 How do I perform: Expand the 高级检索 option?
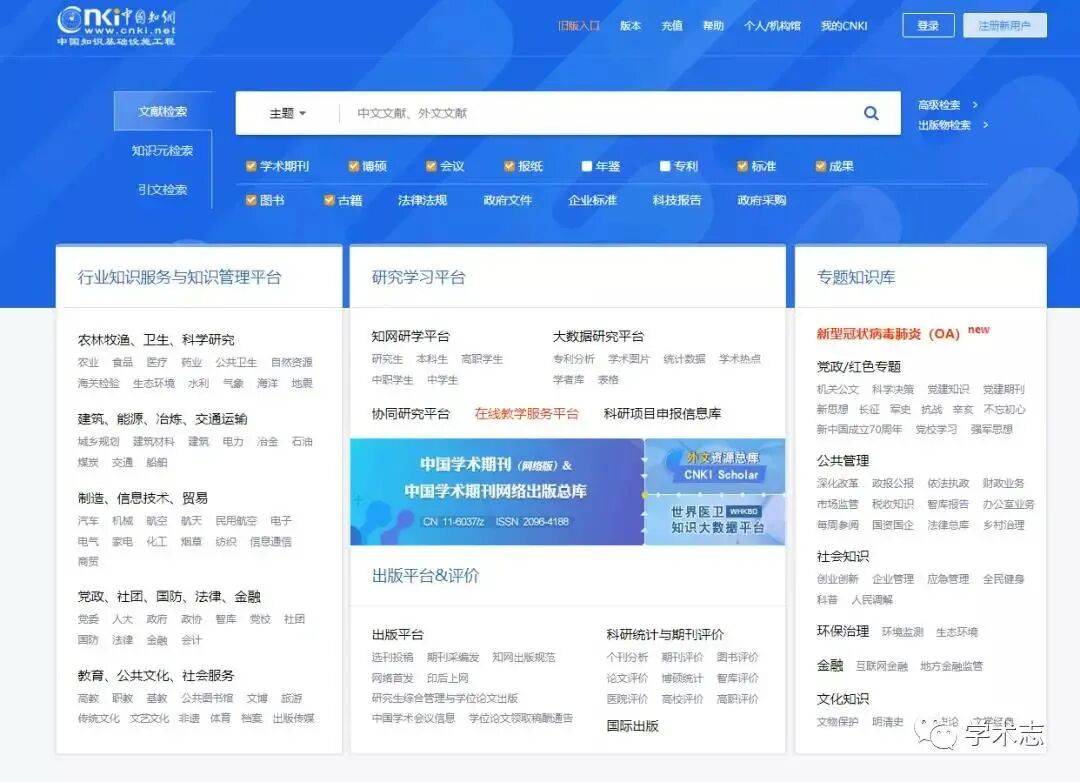pos(938,105)
